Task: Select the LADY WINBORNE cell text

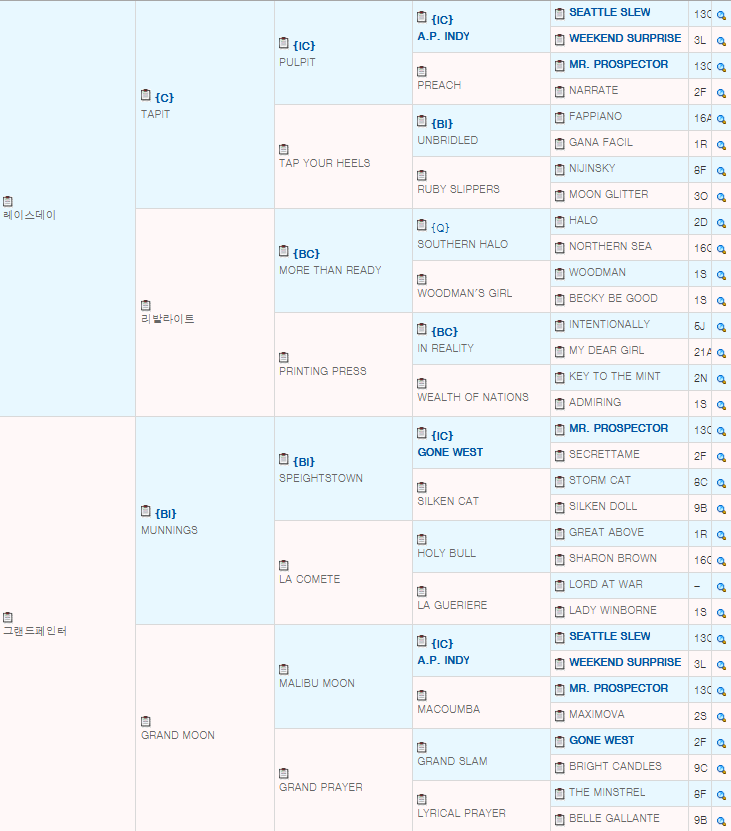Action: click(x=613, y=610)
